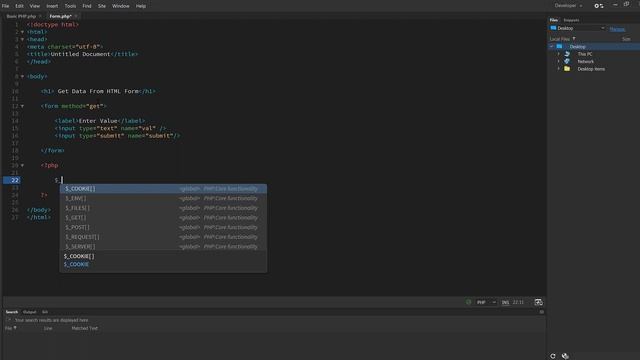Screen dimensions: 640x360
Task: Switch to the Basic PHP.php tab
Action: 21,16
